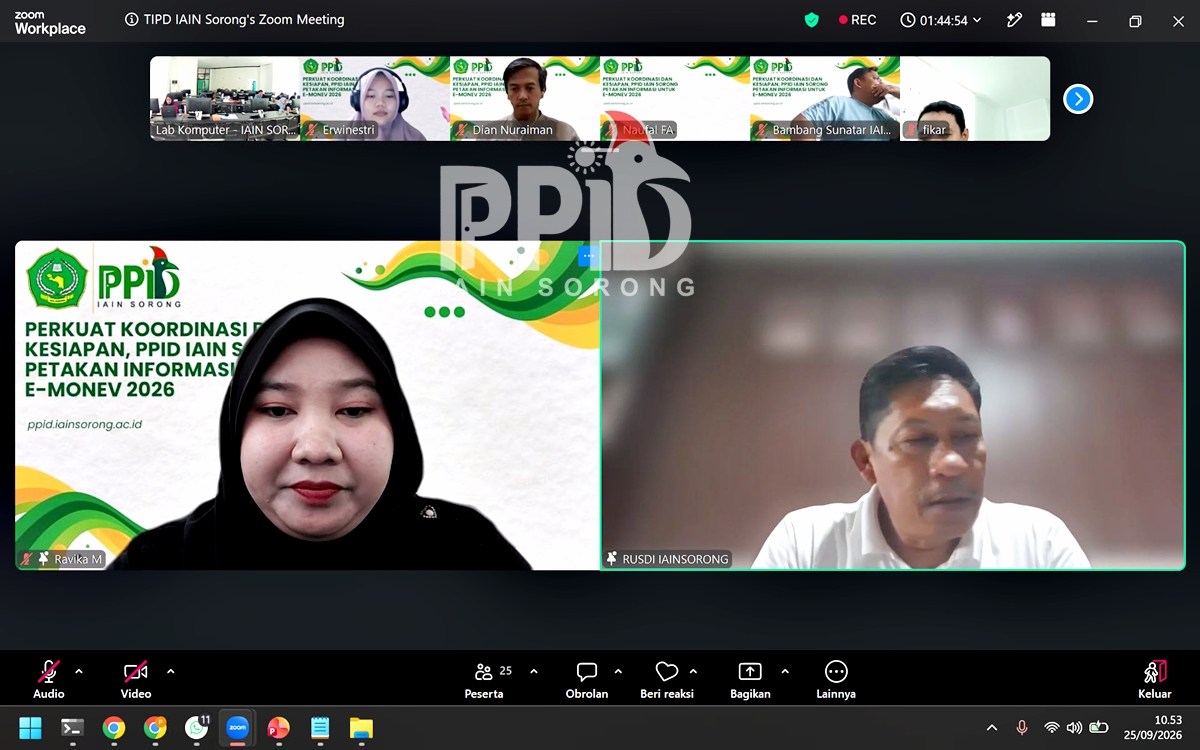
Task: Change view layout icon in title bar
Action: [x=1048, y=20]
